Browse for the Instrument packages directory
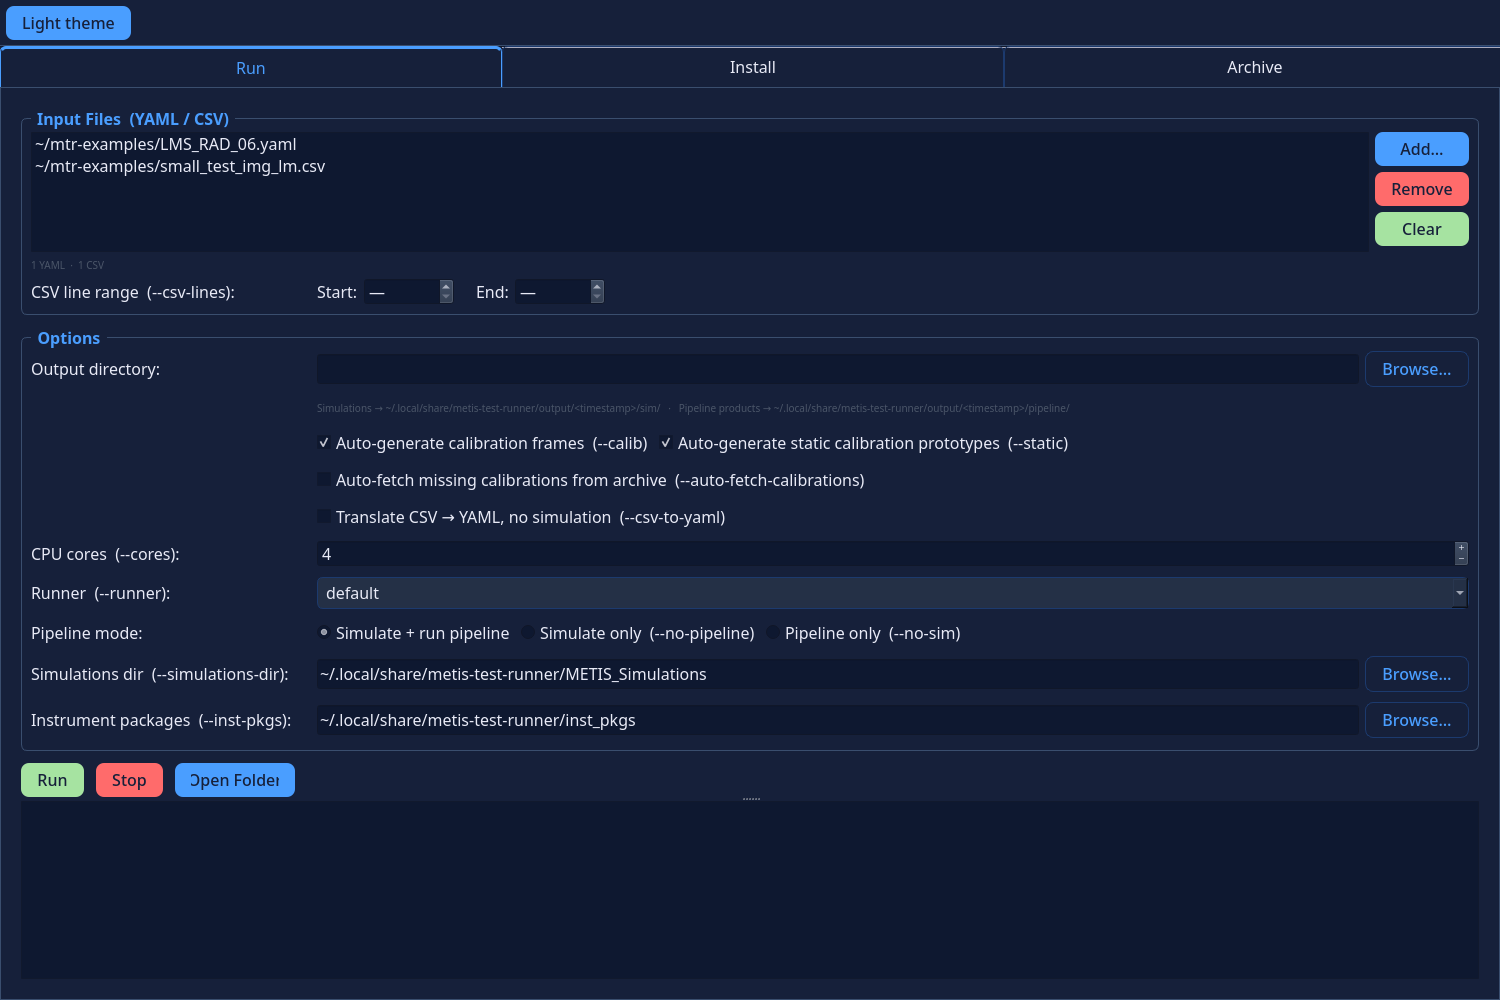 pyautogui.click(x=1416, y=720)
